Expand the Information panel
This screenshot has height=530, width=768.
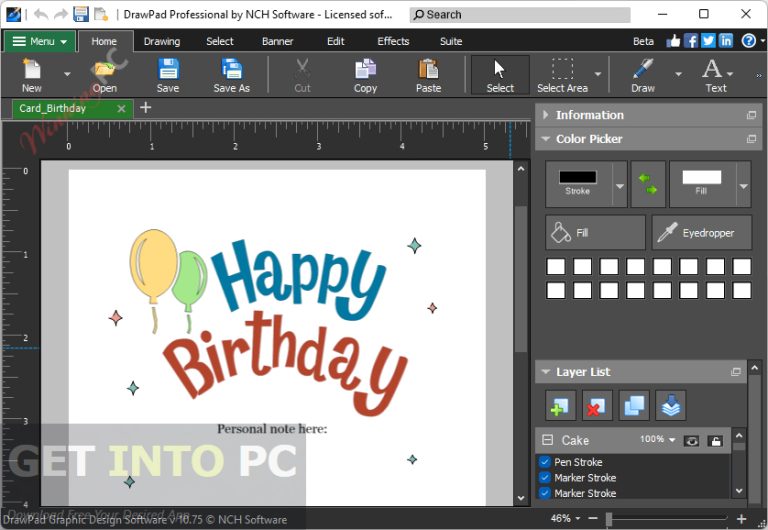(546, 115)
